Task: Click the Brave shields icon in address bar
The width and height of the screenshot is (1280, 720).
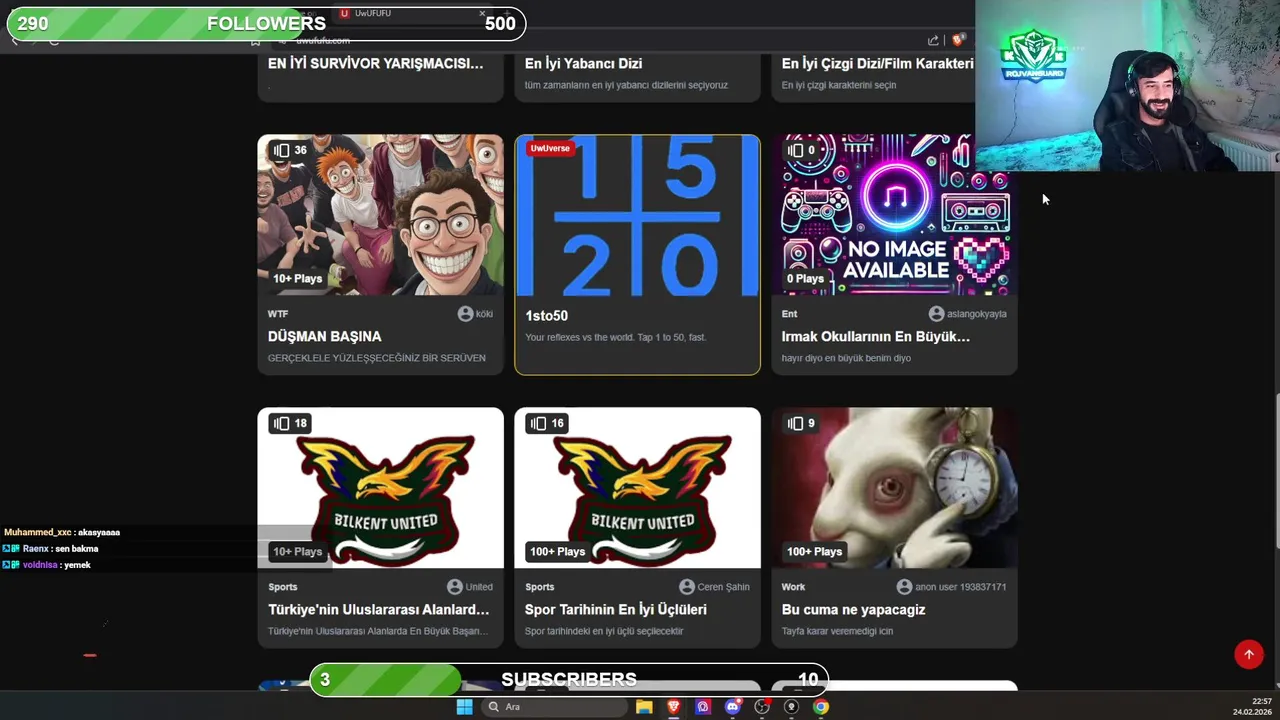Action: point(957,40)
